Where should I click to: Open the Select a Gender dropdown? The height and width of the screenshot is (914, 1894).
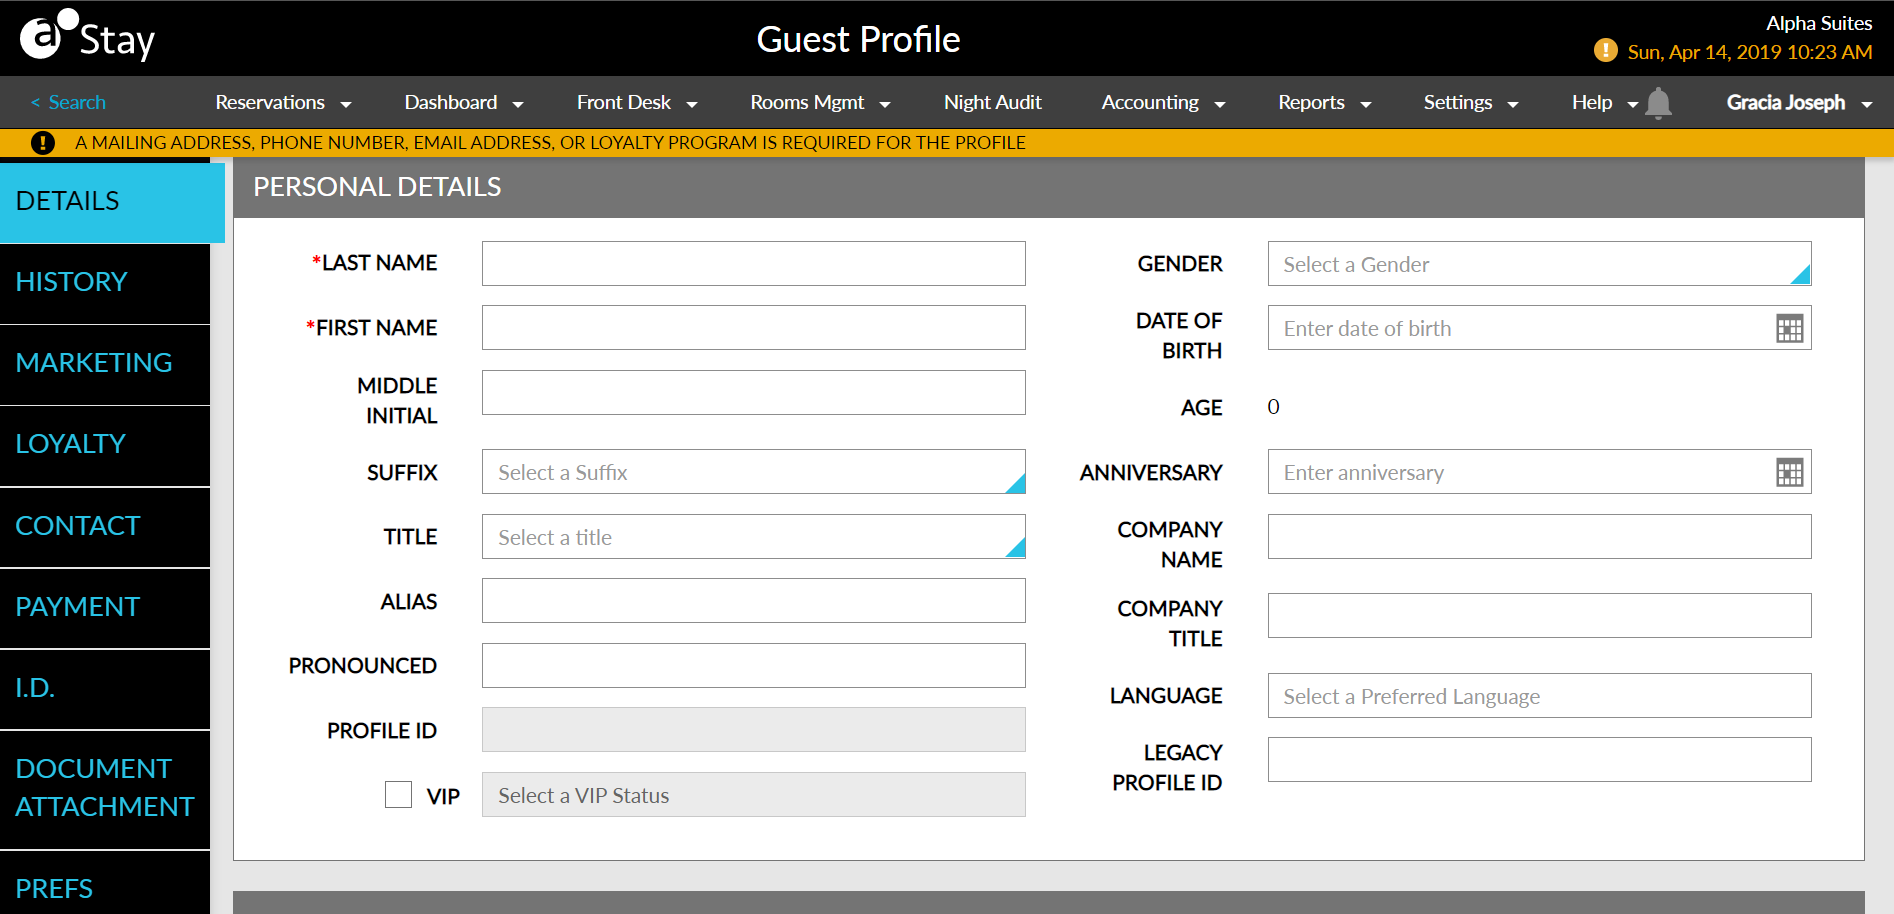point(1538,264)
